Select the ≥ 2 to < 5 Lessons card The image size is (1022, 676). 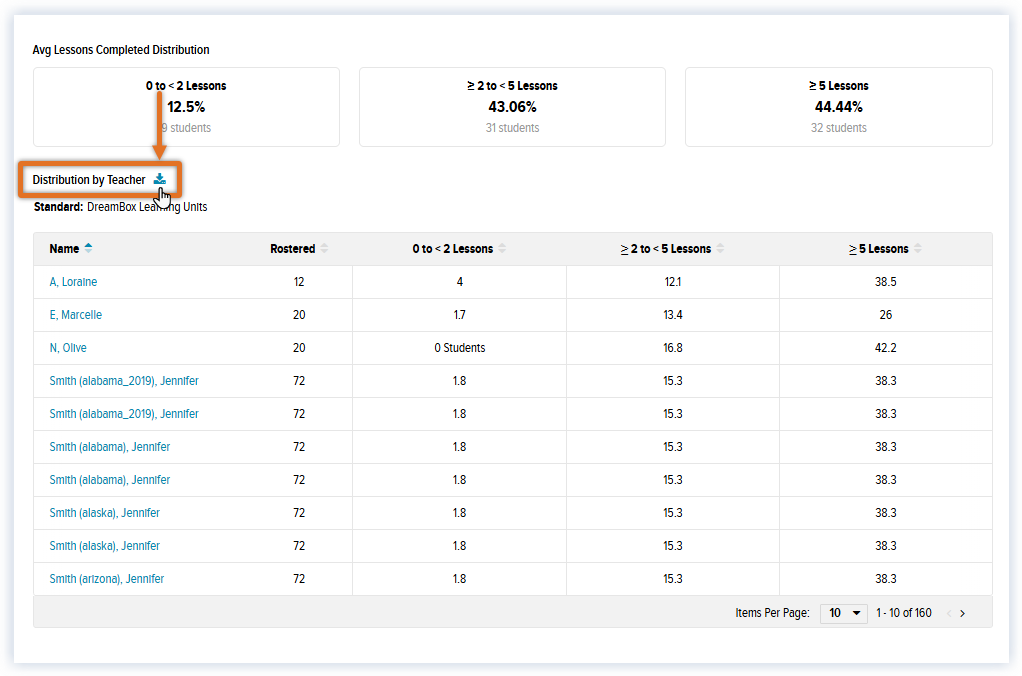[512, 107]
